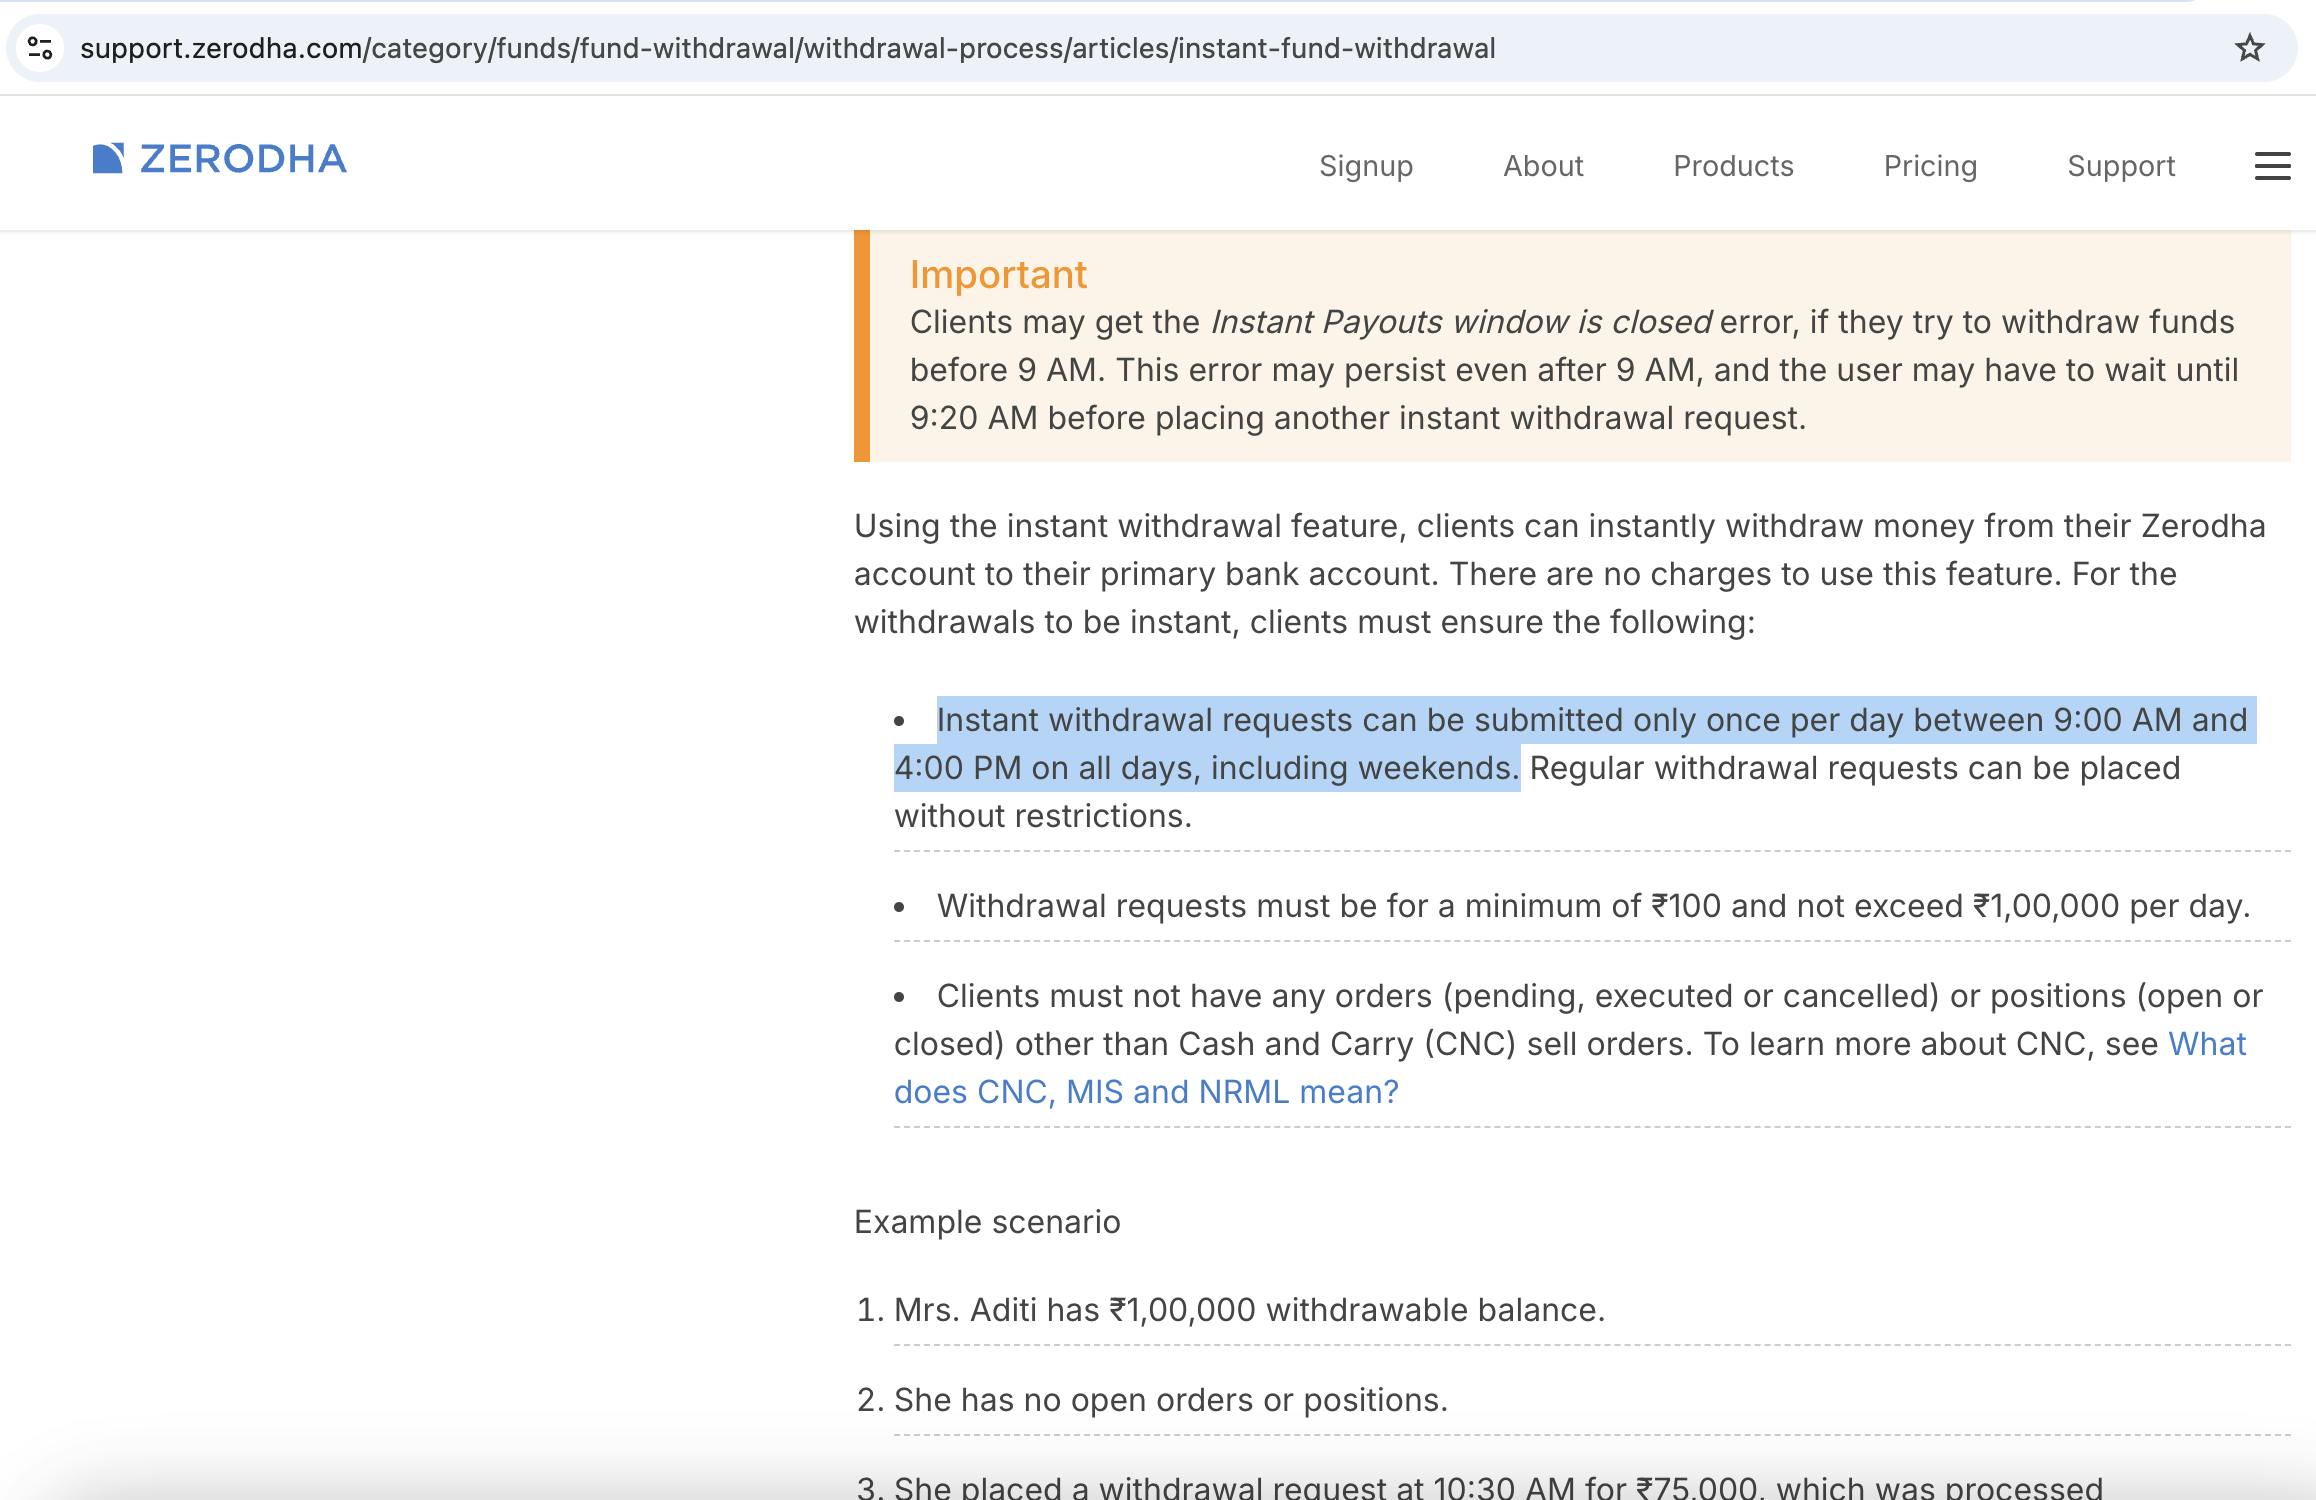2316x1500 pixels.
Task: Click 'Using the instant withdrawal feature' paragraph
Action: tap(1560, 574)
